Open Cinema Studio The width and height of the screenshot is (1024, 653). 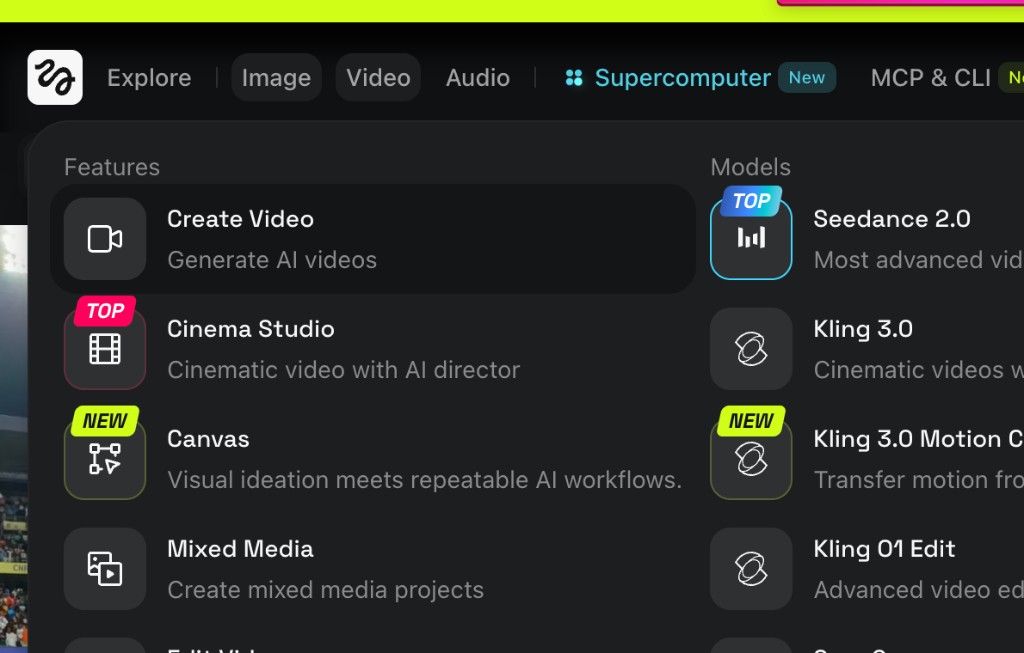(x=373, y=349)
